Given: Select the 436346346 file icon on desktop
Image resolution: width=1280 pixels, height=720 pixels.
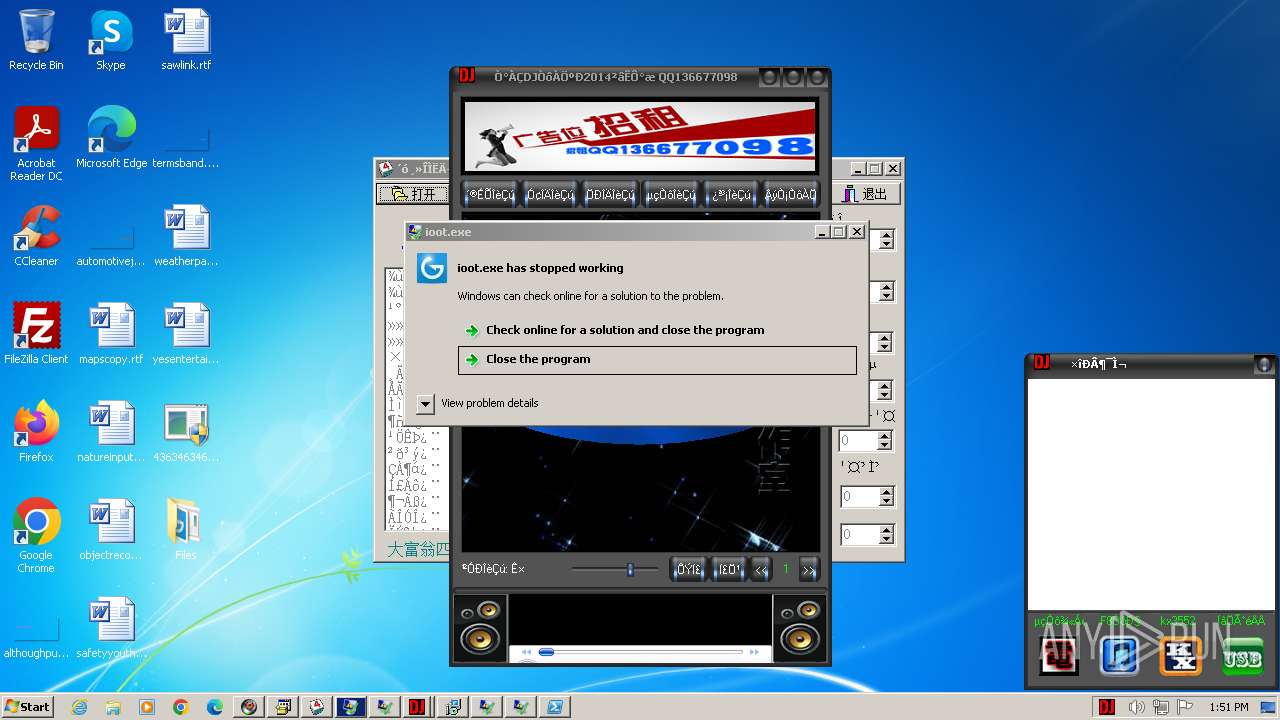Looking at the screenshot, I should pyautogui.click(x=186, y=432).
